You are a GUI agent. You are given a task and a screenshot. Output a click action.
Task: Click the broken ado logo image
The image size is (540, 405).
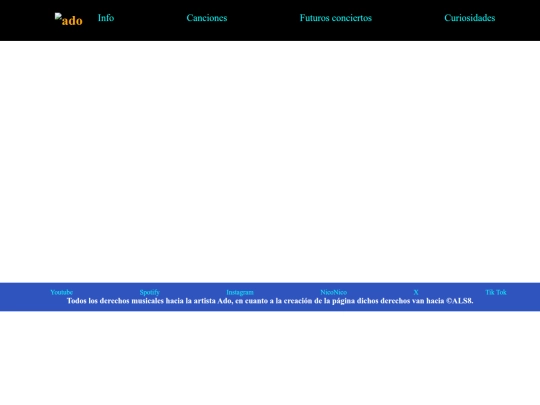click(69, 20)
